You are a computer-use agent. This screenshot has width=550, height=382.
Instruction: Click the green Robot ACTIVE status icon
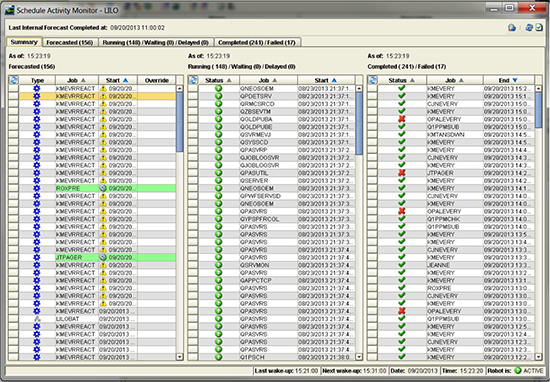click(517, 370)
